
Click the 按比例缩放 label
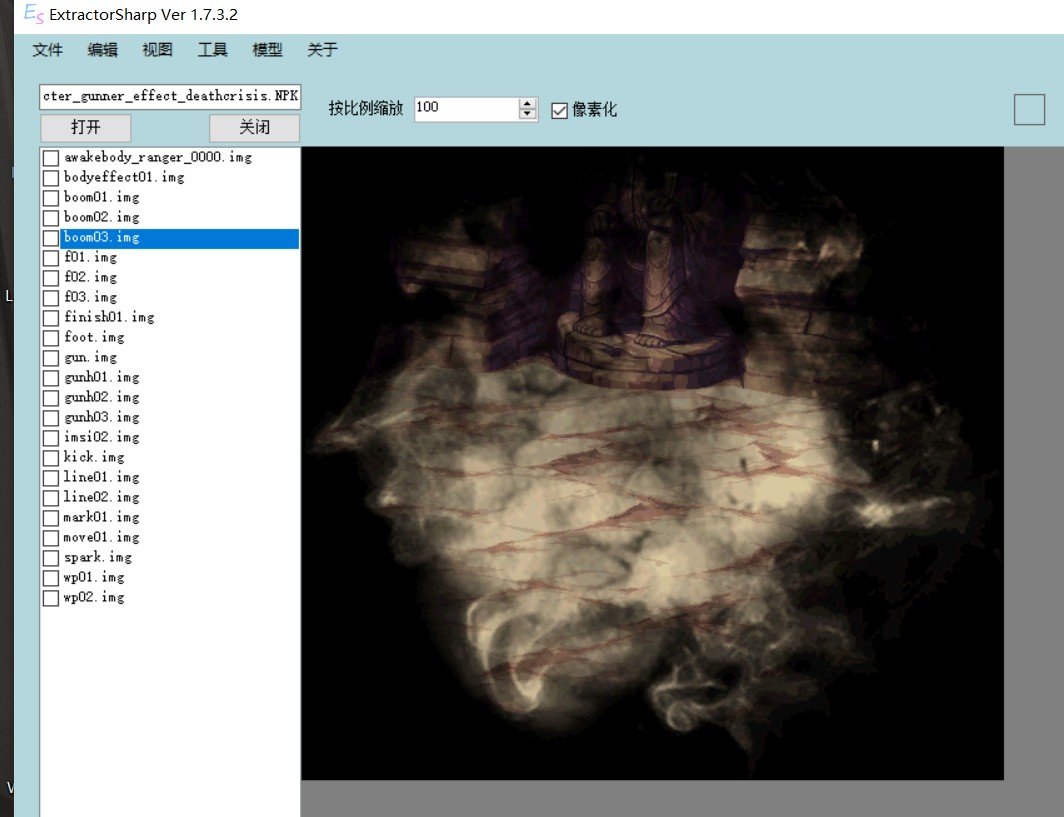(x=366, y=109)
